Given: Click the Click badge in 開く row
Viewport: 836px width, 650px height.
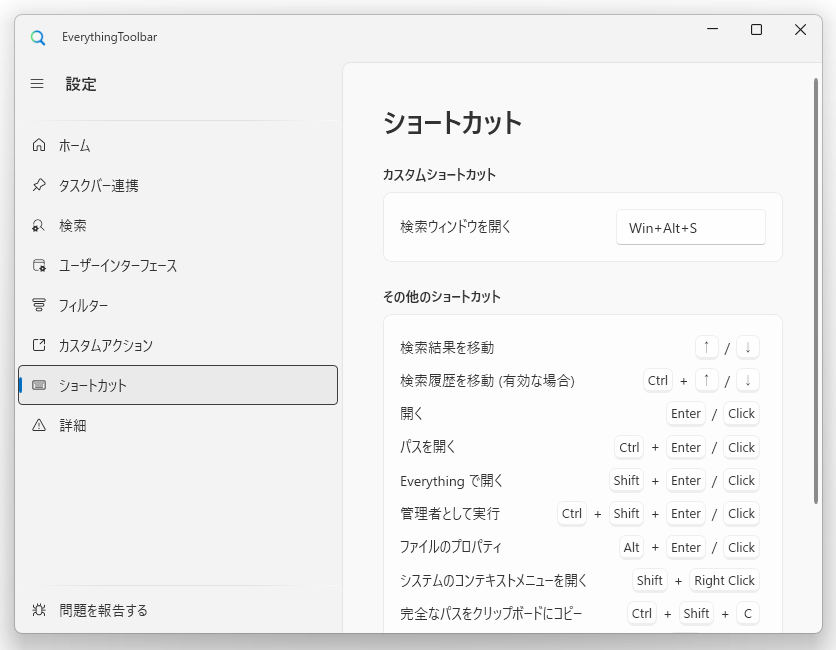Looking at the screenshot, I should (741, 413).
